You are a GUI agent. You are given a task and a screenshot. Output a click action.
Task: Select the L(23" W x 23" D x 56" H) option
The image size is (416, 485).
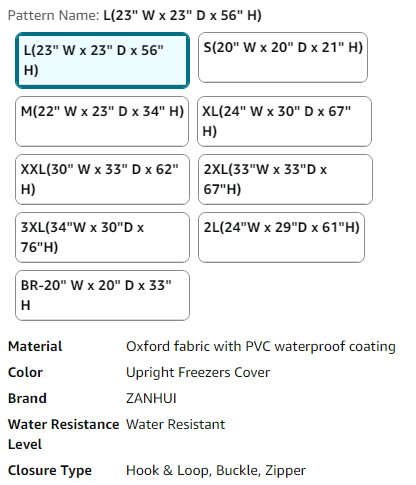[x=102, y=60]
